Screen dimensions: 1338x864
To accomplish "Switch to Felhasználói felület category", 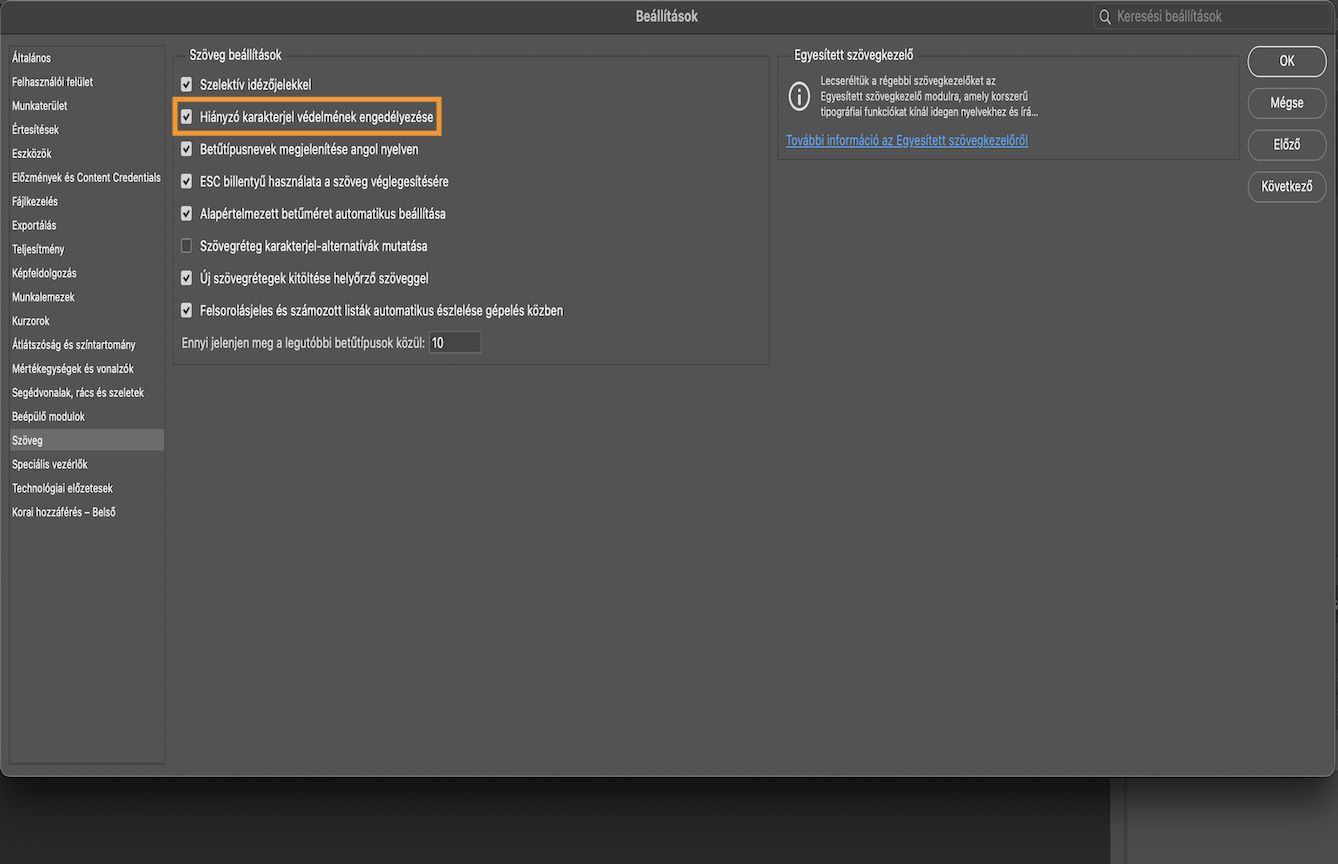I will coord(53,82).
